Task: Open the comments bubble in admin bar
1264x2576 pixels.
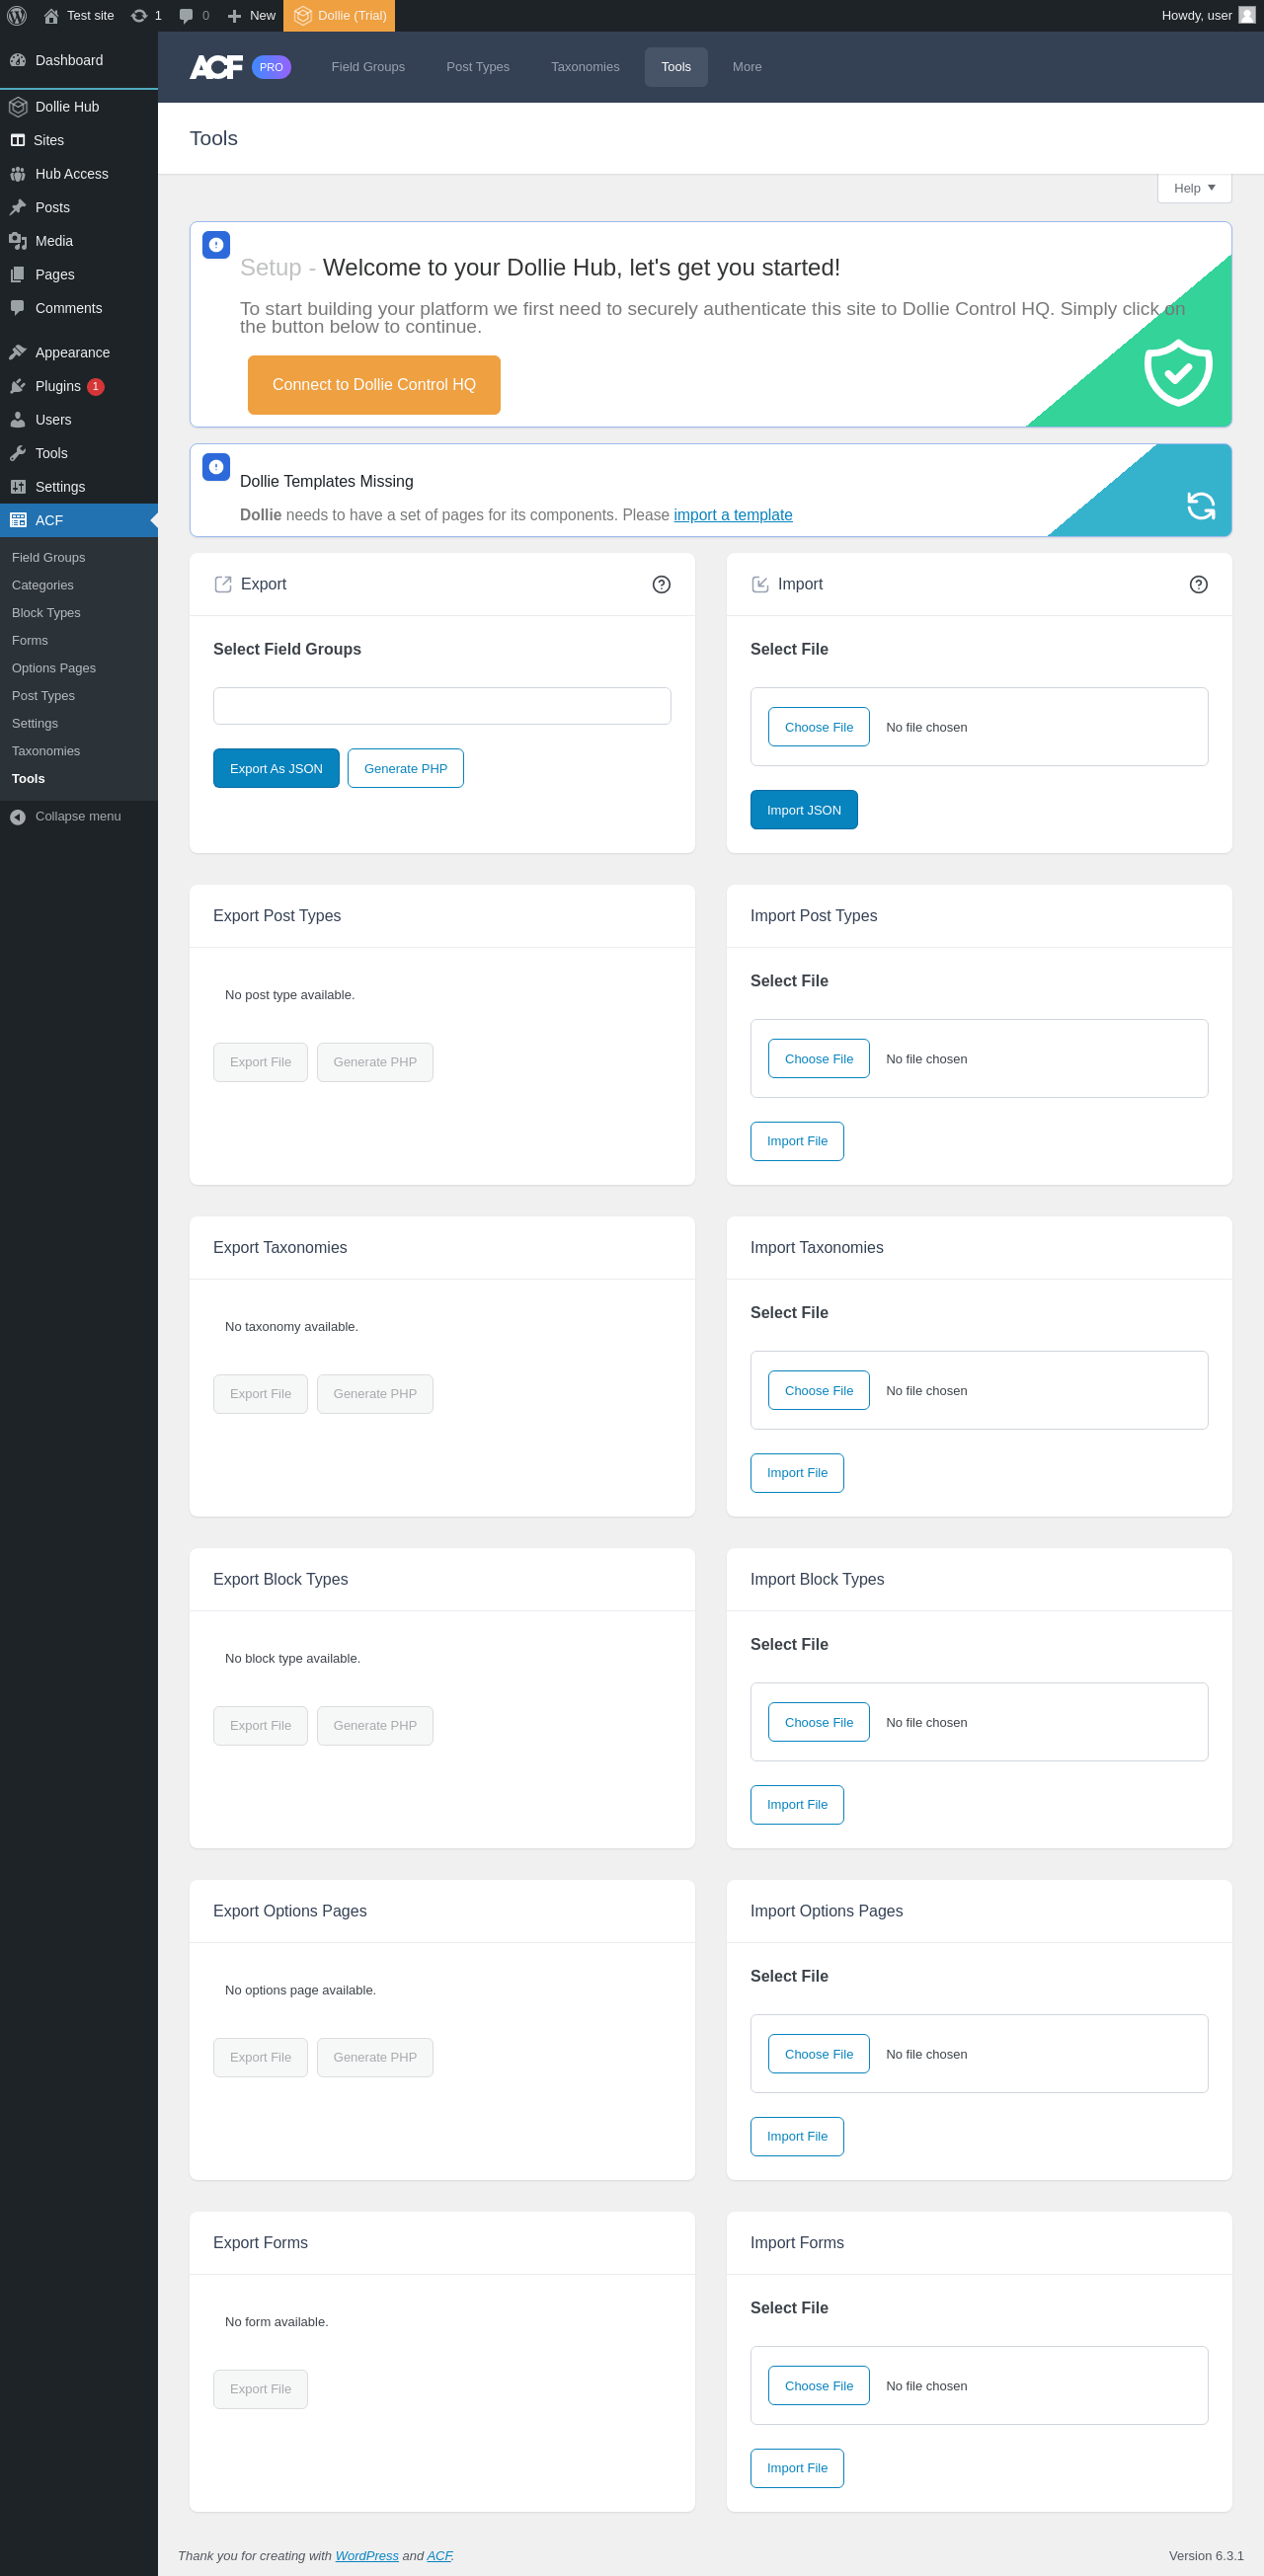Action: tap(186, 16)
